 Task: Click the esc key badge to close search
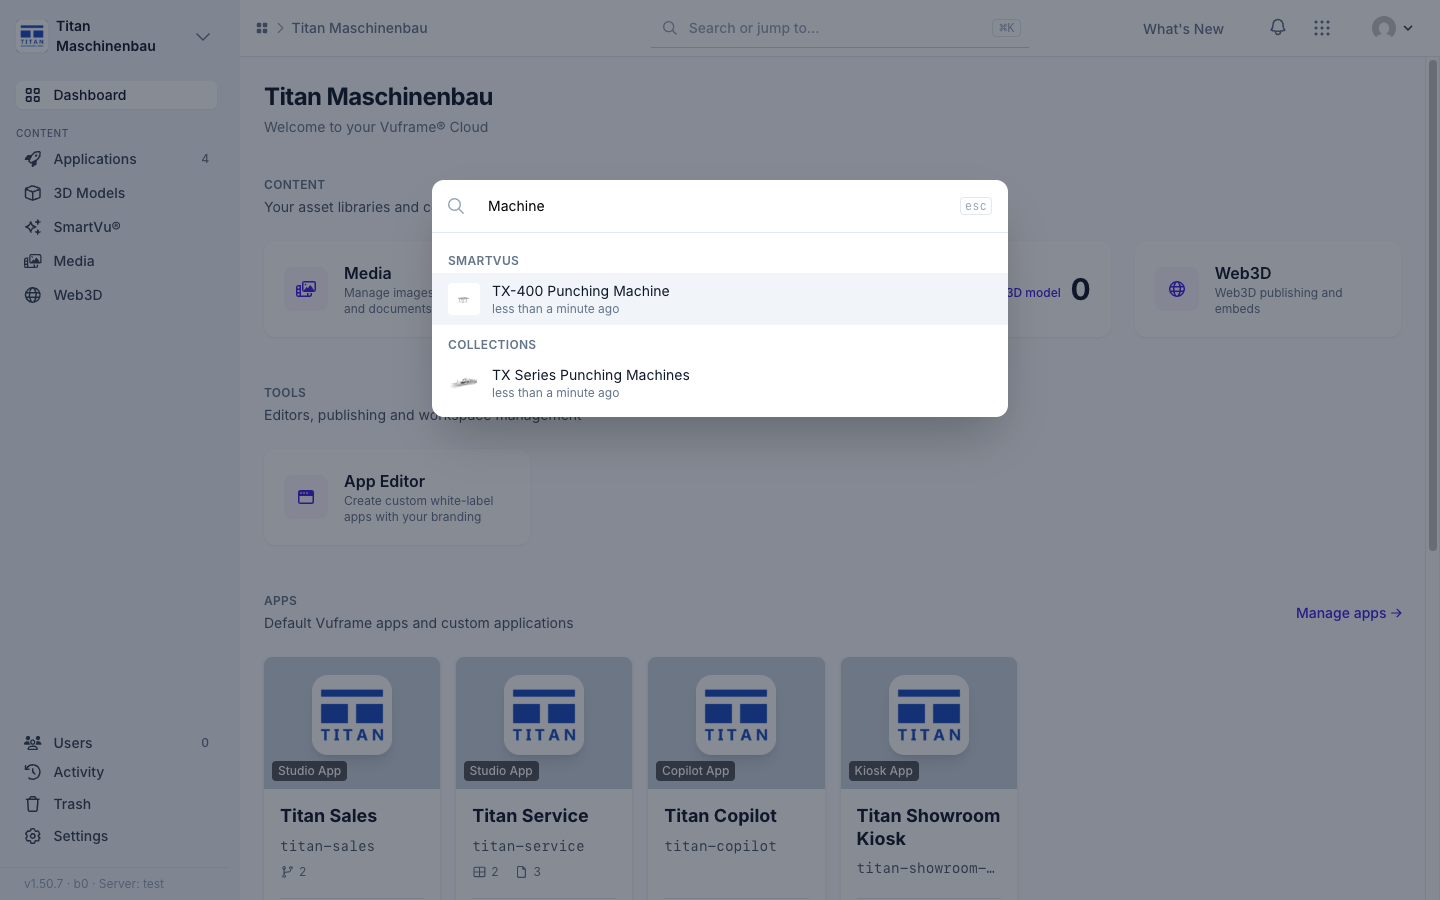point(976,206)
